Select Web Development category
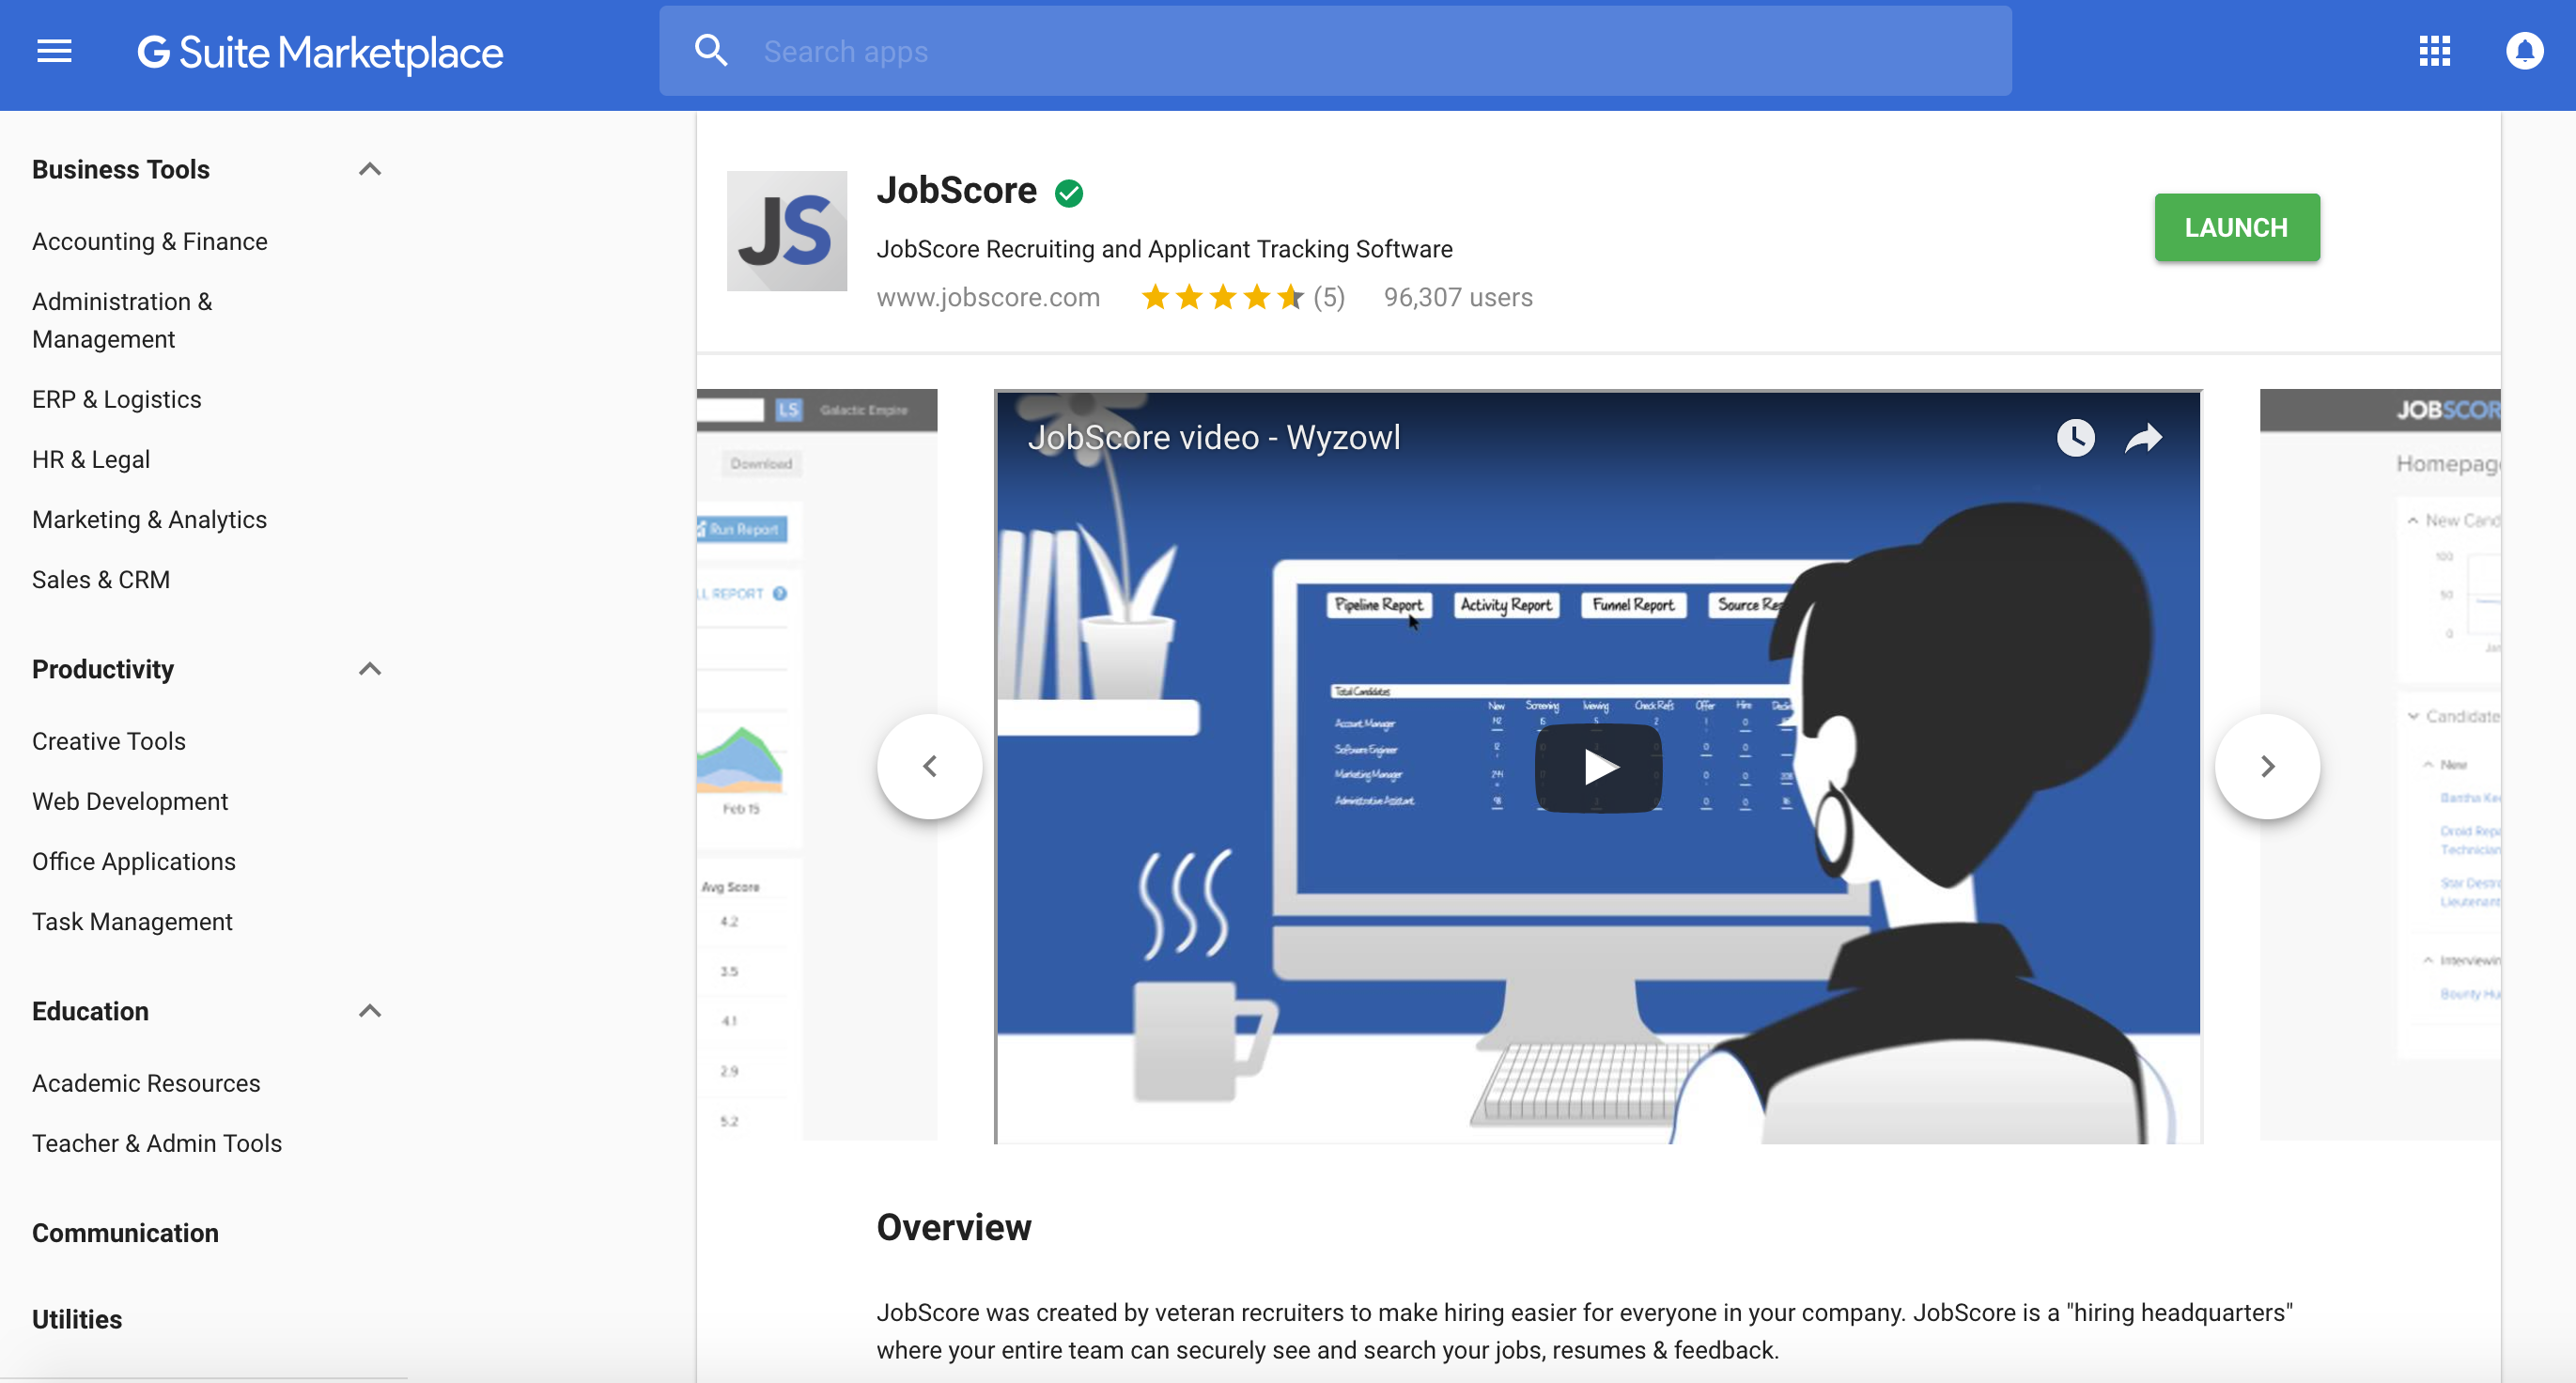2576x1383 pixels. pyautogui.click(x=130, y=801)
